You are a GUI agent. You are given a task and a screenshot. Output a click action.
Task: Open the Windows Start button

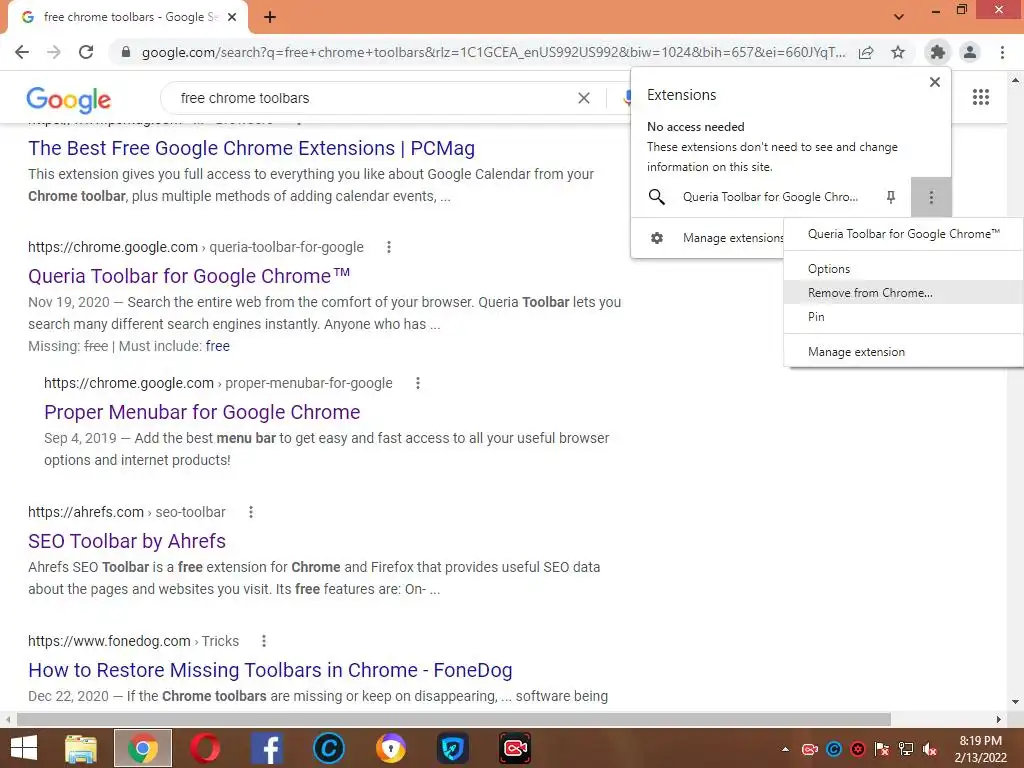(24, 748)
